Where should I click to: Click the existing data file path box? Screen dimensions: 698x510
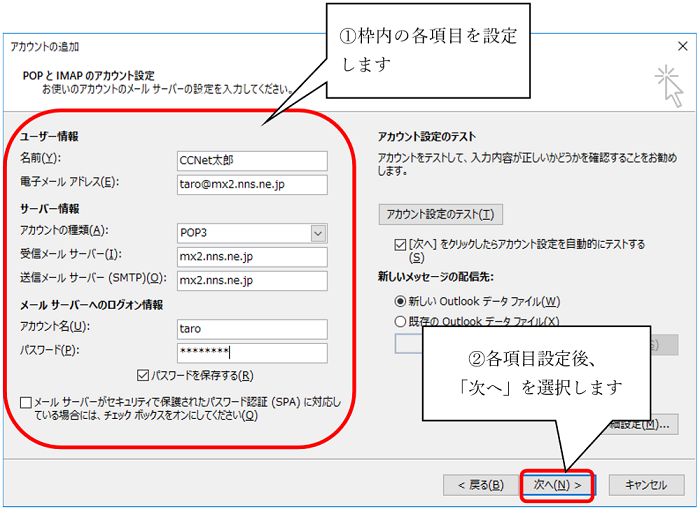410,344
